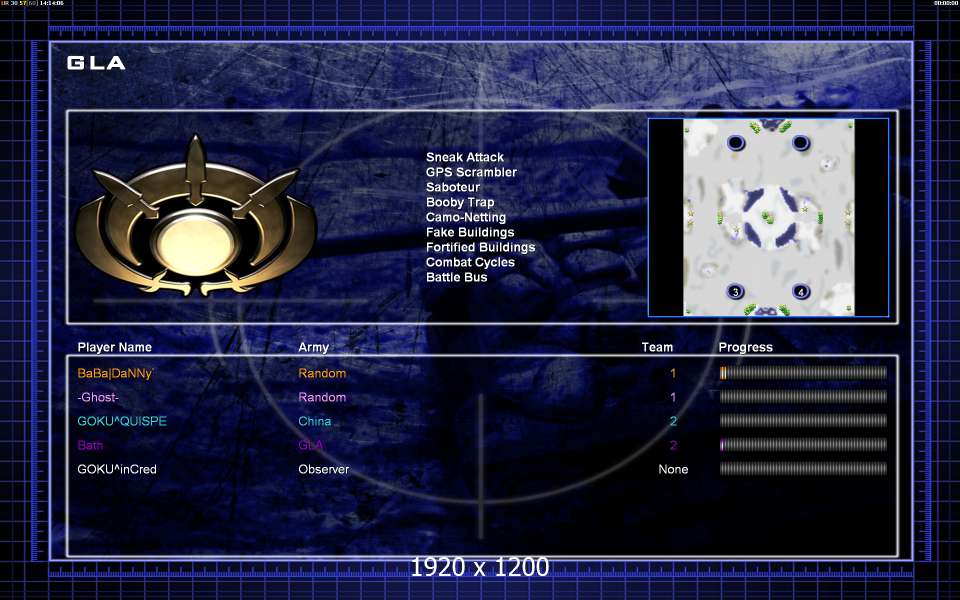
Task: Click the Camo-Netting entry
Action: pyautogui.click(x=466, y=217)
